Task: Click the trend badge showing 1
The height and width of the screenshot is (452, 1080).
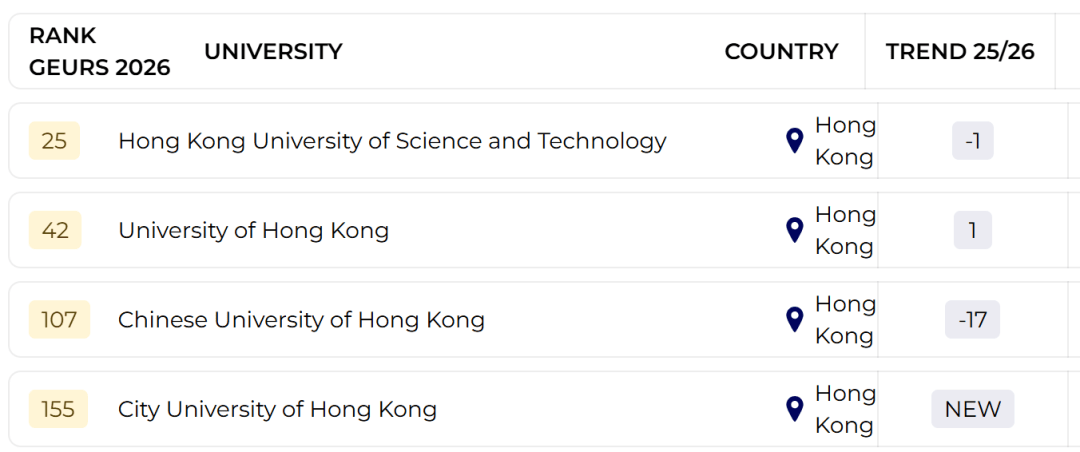Action: click(x=972, y=231)
